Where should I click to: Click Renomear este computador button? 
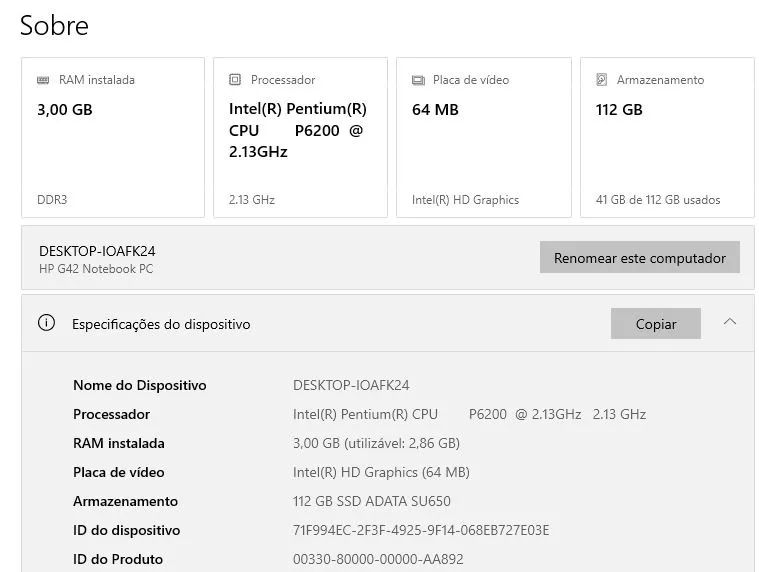[639, 257]
